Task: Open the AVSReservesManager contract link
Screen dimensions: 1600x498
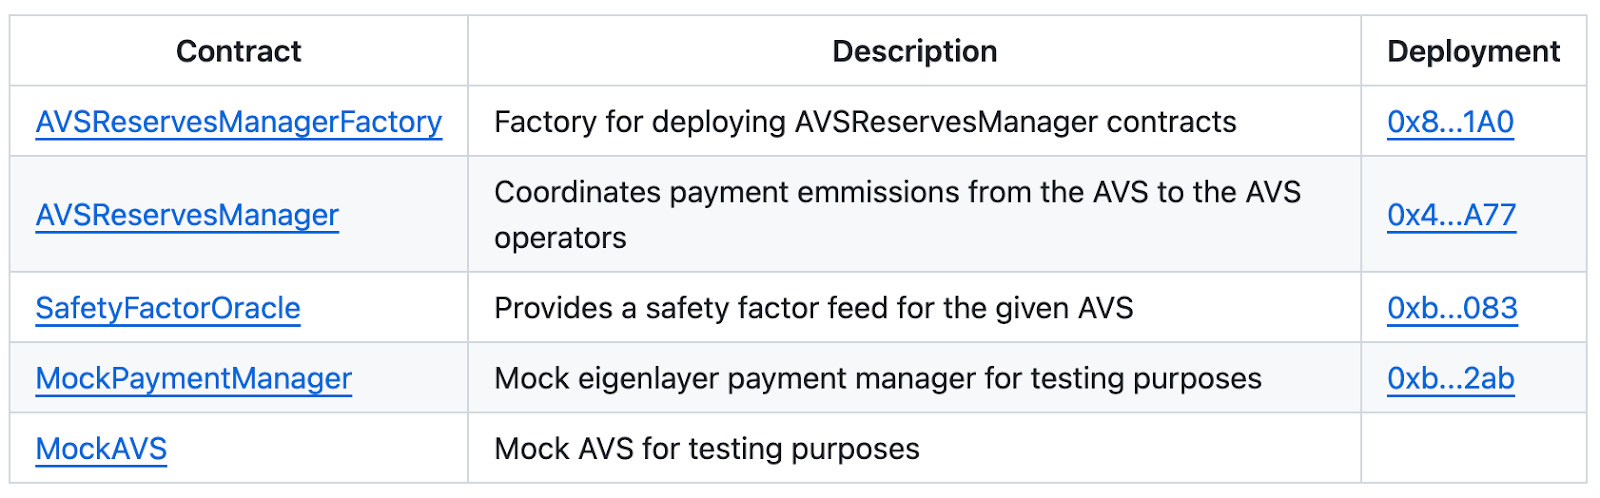Action: (187, 215)
